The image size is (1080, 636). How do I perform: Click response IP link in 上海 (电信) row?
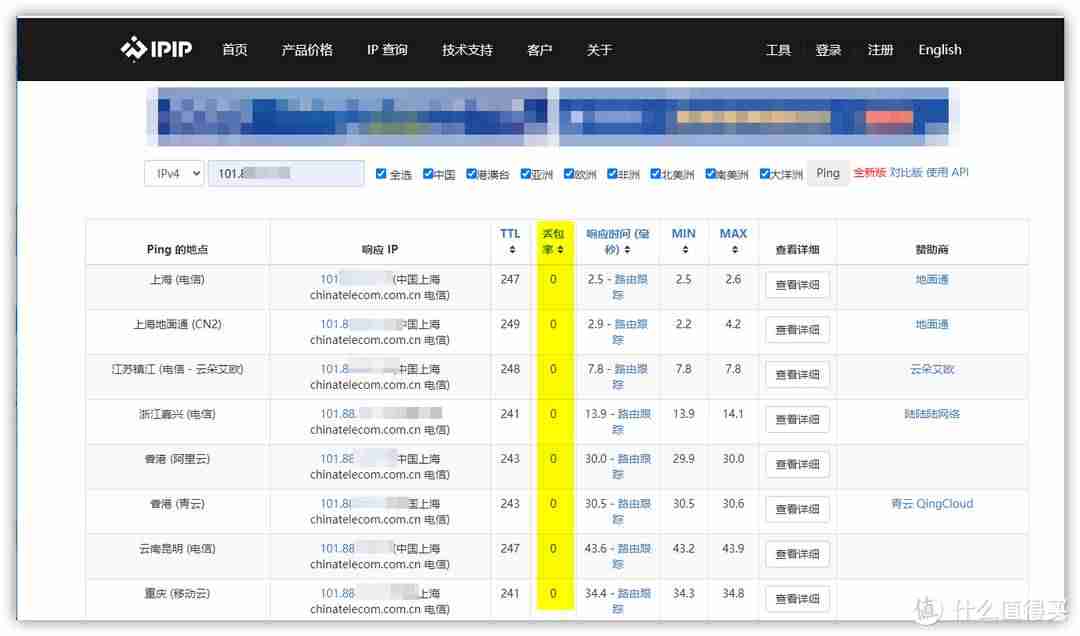355,279
